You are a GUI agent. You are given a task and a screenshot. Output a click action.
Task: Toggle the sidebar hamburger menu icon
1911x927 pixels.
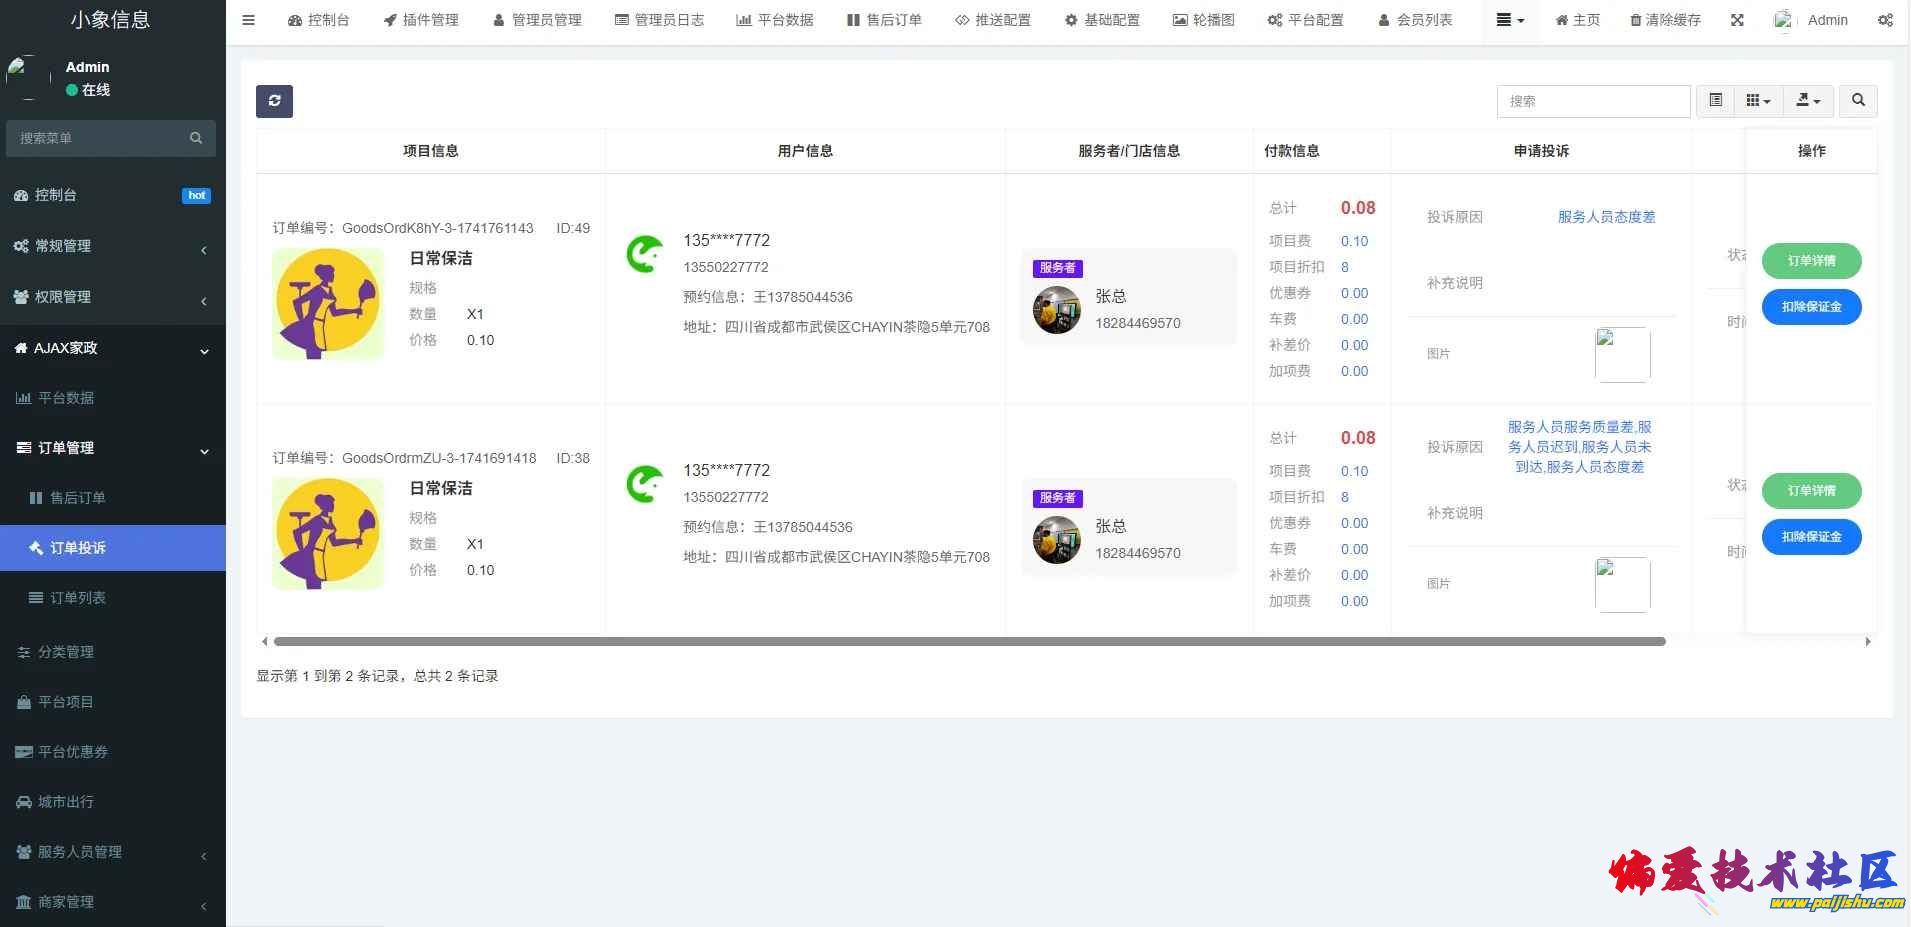pyautogui.click(x=249, y=20)
